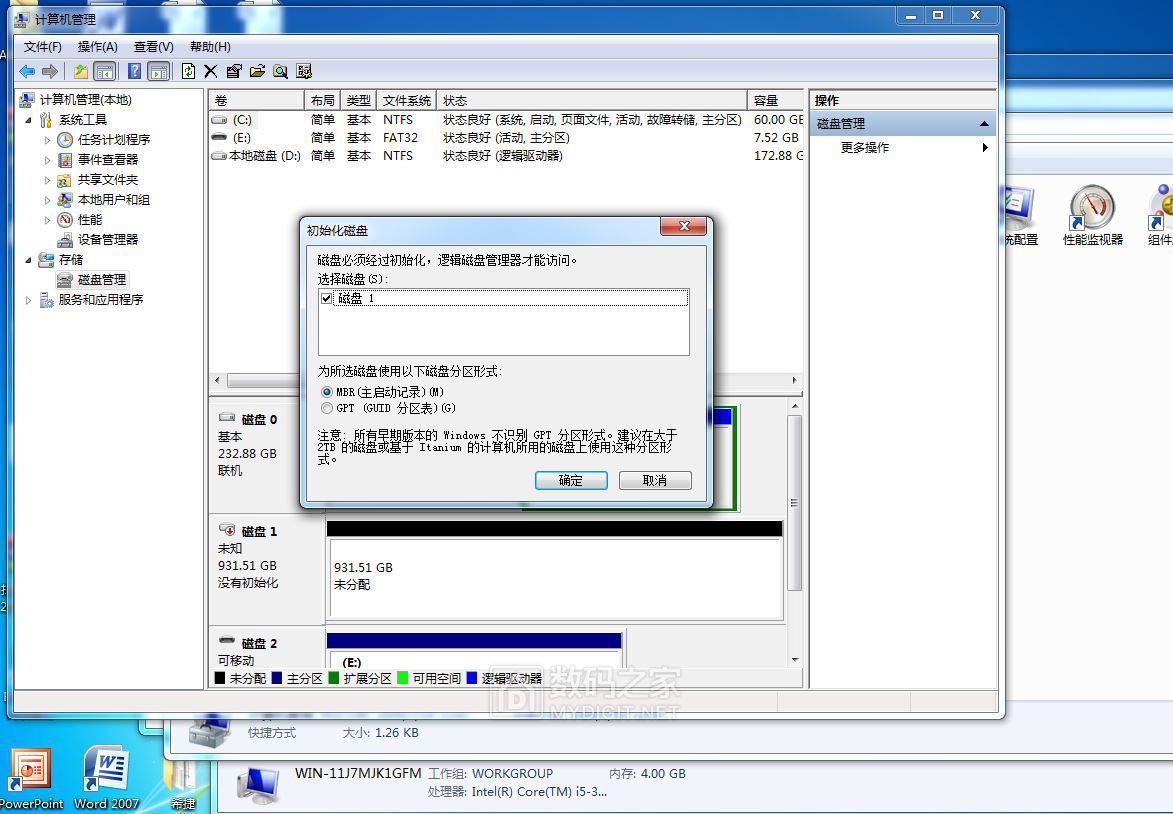Collapse the 系统工具 tree node
This screenshot has width=1173, height=814.
[x=28, y=120]
